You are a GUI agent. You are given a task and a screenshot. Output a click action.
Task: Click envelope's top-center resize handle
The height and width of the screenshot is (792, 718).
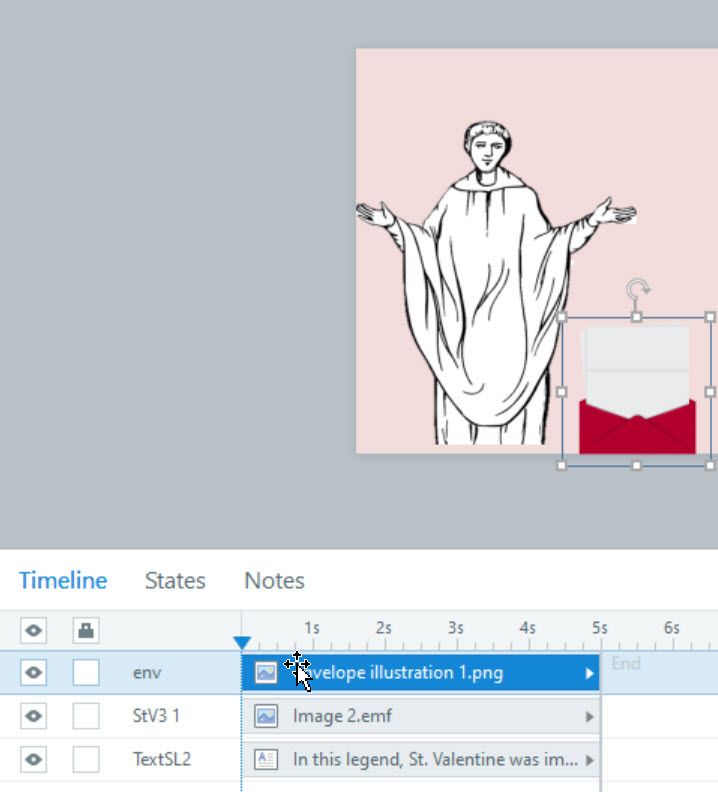(637, 317)
